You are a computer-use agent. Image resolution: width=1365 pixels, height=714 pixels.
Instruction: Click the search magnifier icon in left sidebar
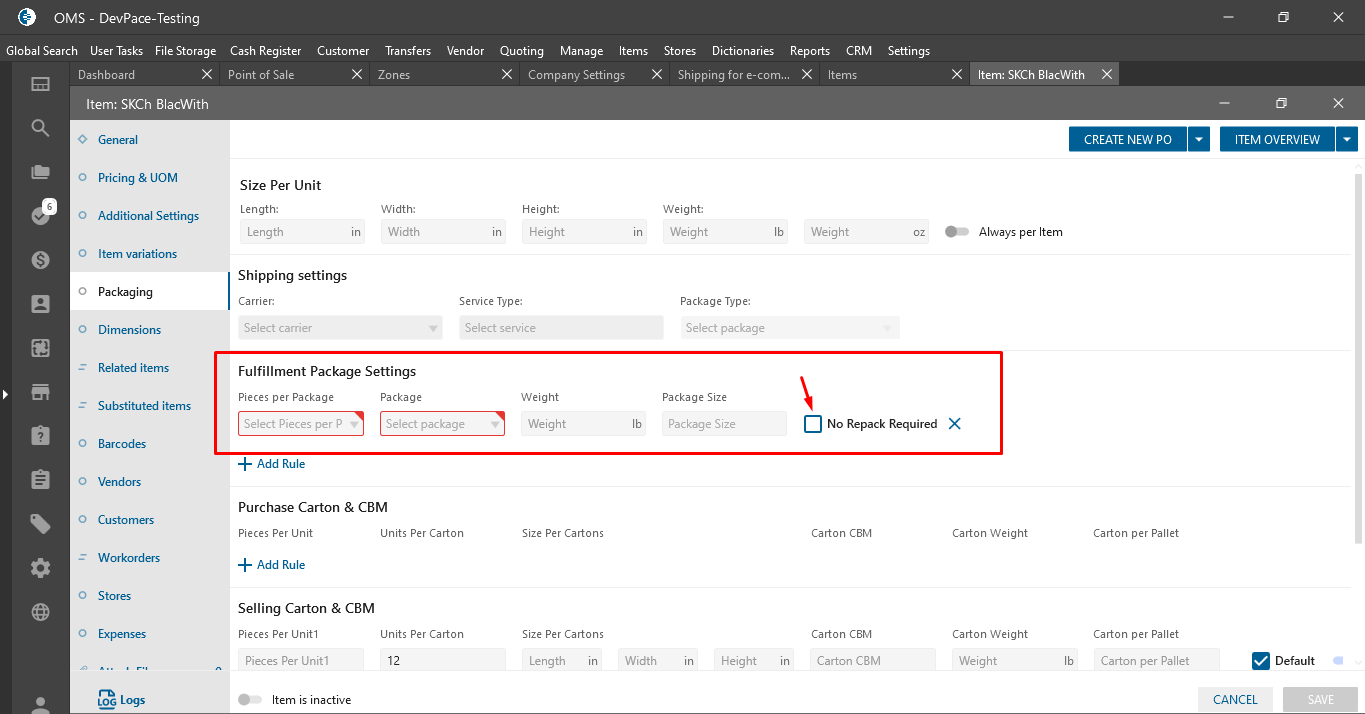pos(40,128)
